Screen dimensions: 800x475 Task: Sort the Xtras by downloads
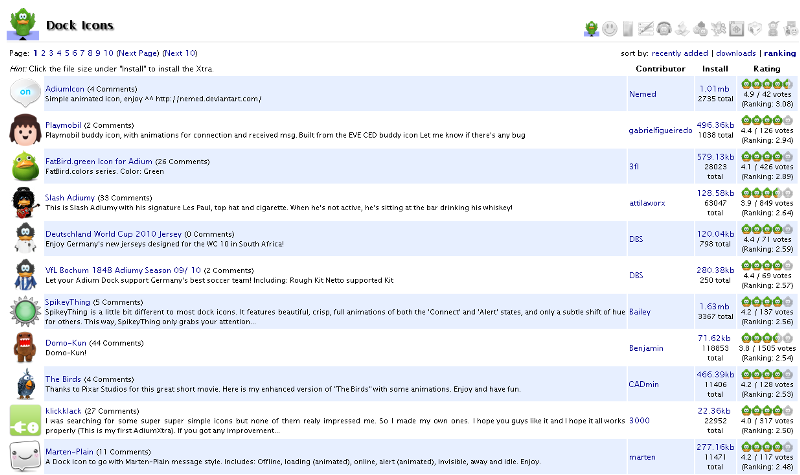point(735,53)
